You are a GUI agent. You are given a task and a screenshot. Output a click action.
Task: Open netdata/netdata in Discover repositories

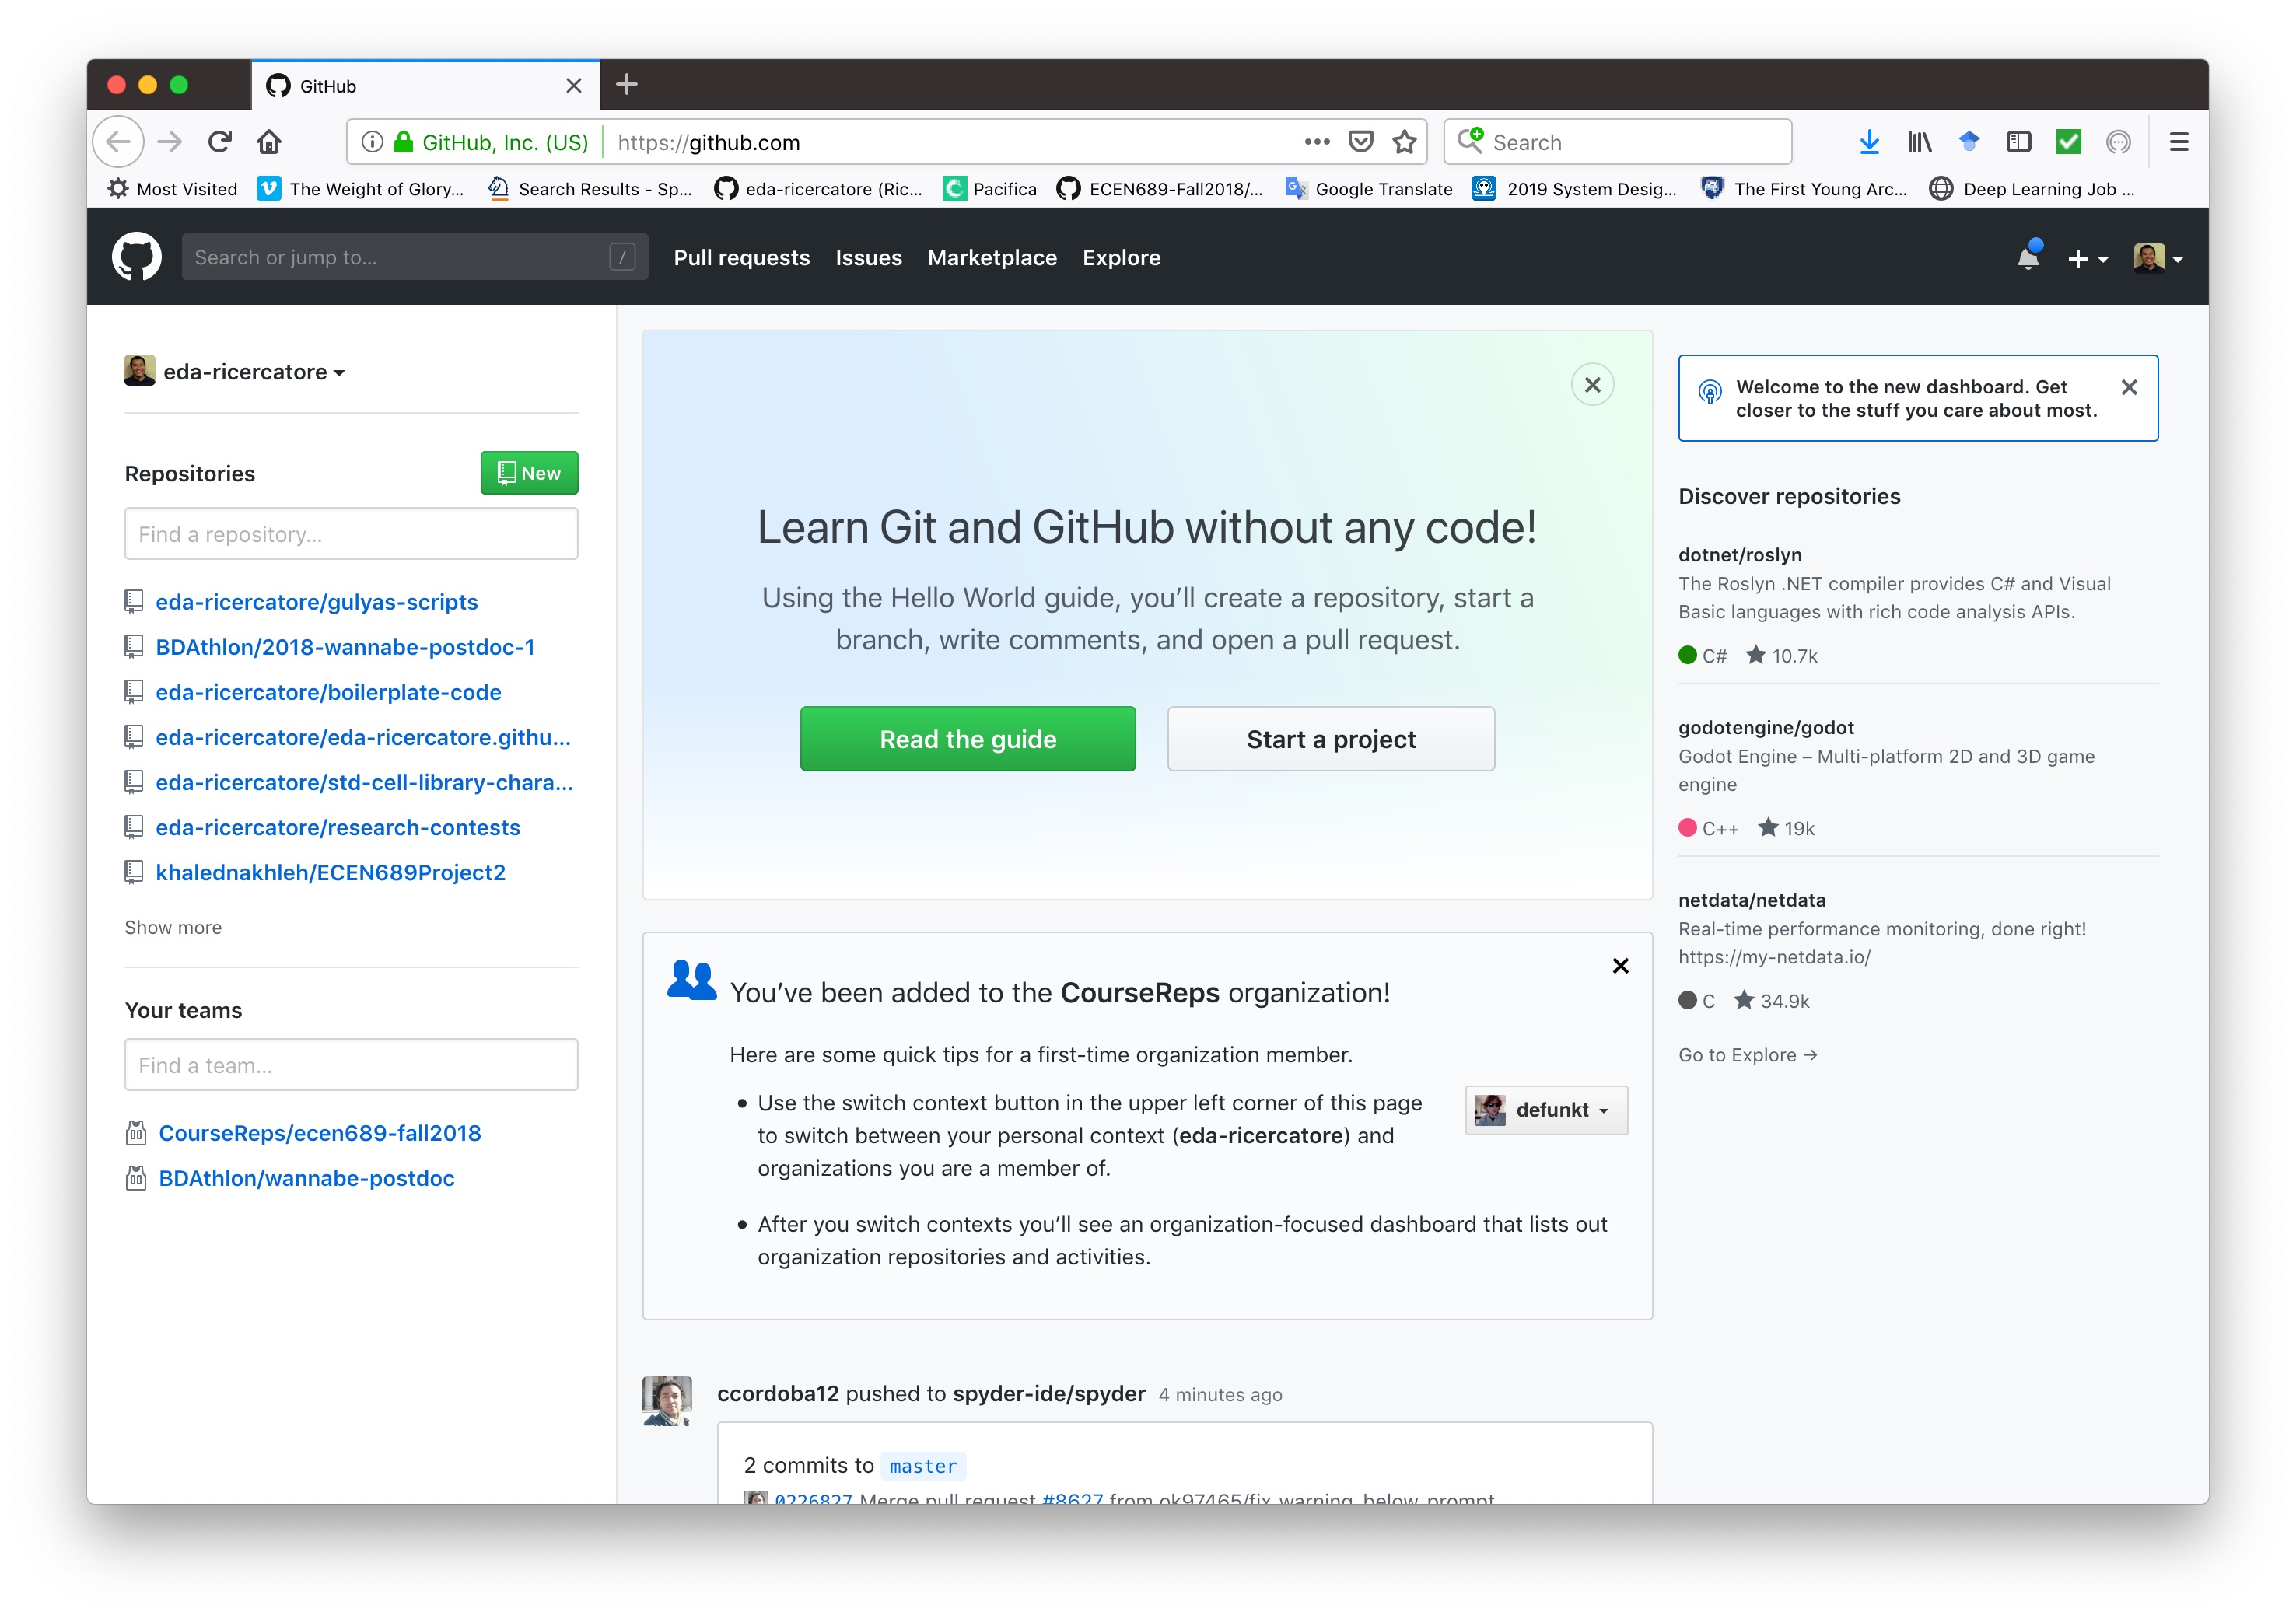1751,900
